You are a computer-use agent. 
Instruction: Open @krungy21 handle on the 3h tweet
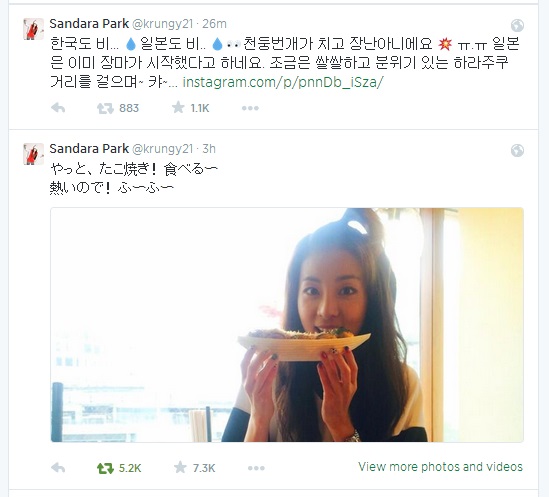162,149
